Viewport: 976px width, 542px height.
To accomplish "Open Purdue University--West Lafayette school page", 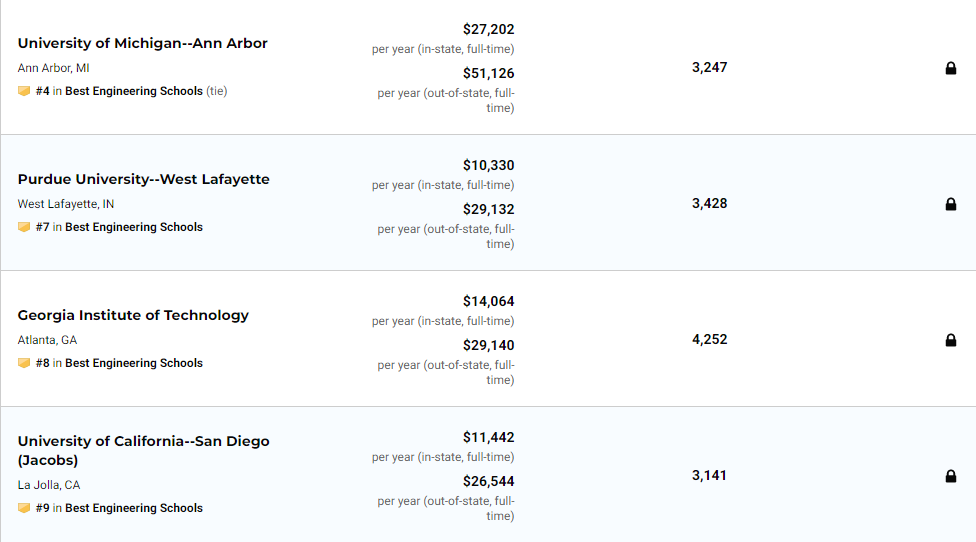I will pyautogui.click(x=144, y=179).
